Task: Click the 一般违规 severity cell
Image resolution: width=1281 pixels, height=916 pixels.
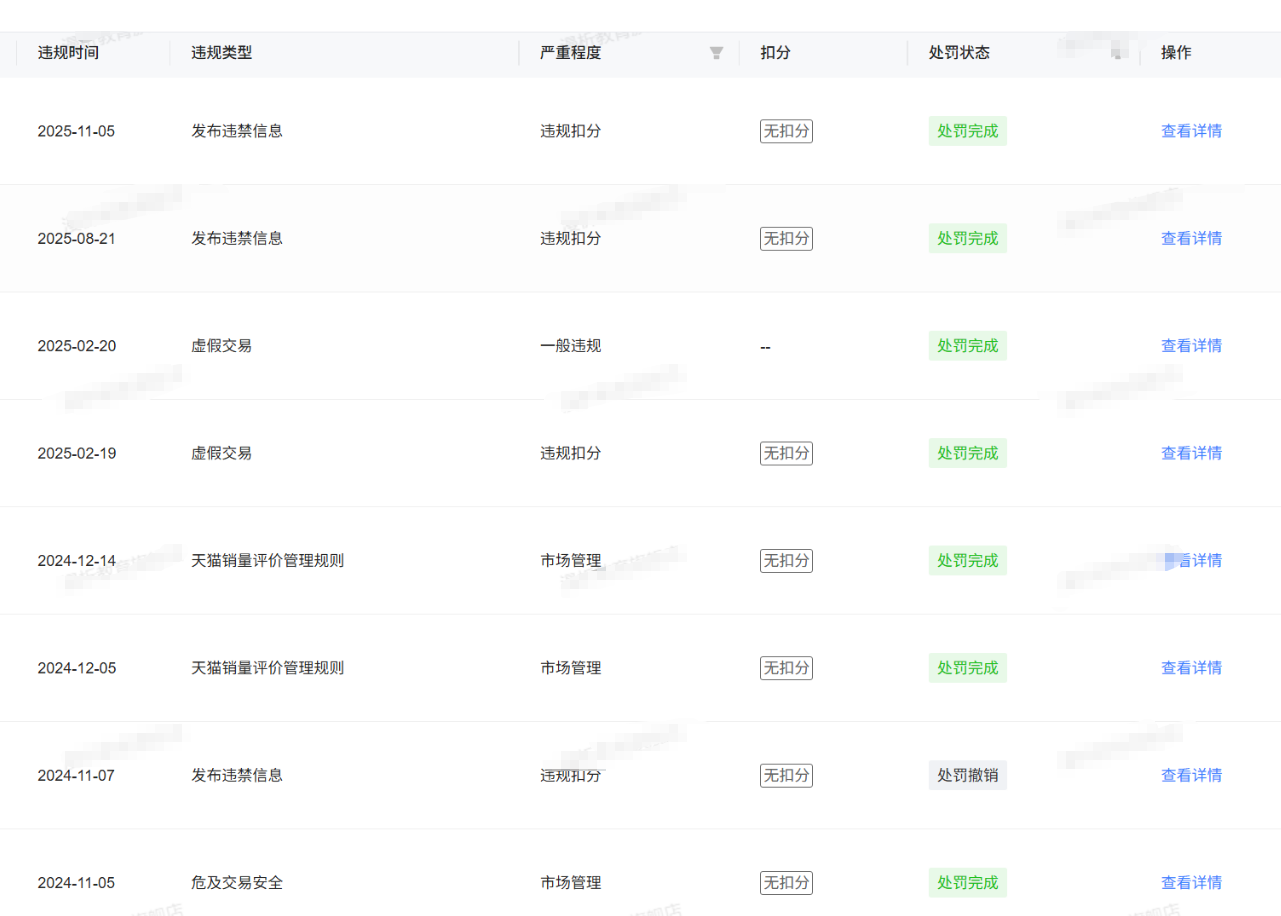Action: [x=571, y=346]
